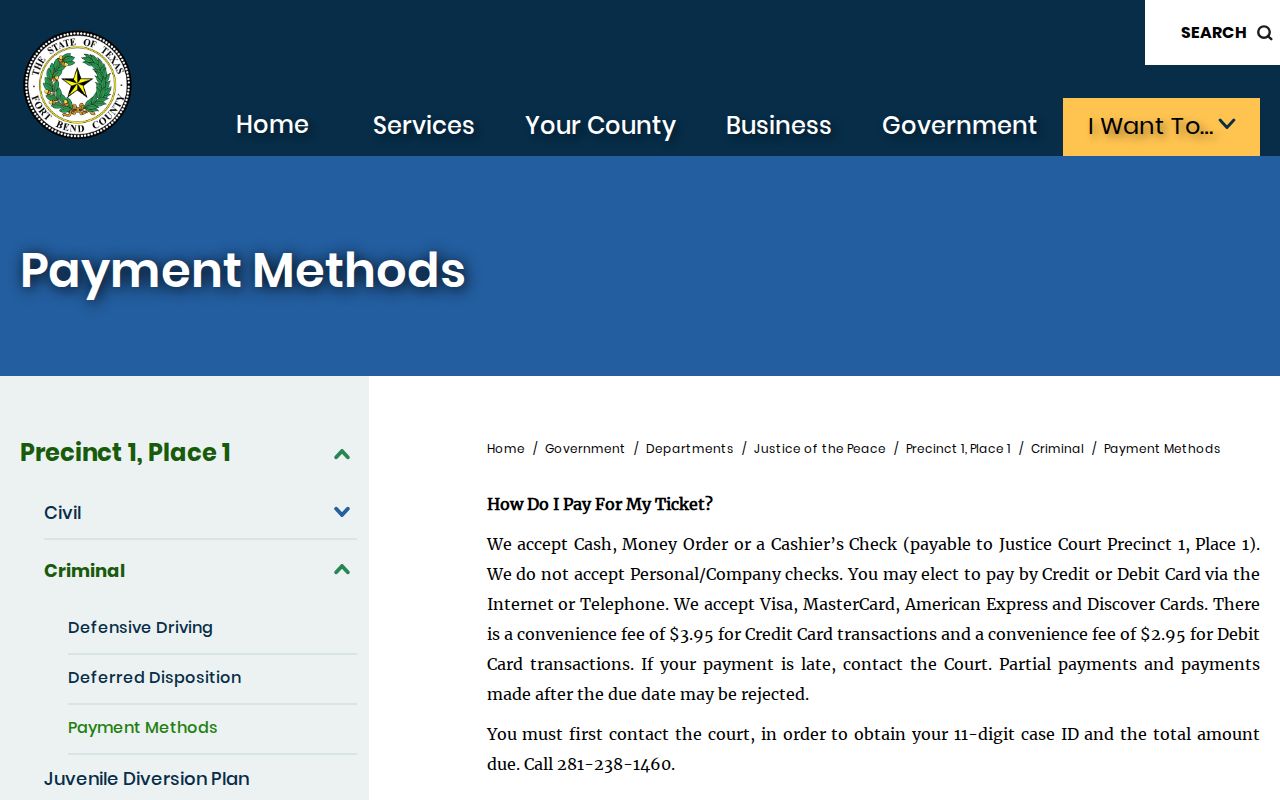Click the Departments breadcrumb link
Screen dimensions: 1280x800
point(689,449)
